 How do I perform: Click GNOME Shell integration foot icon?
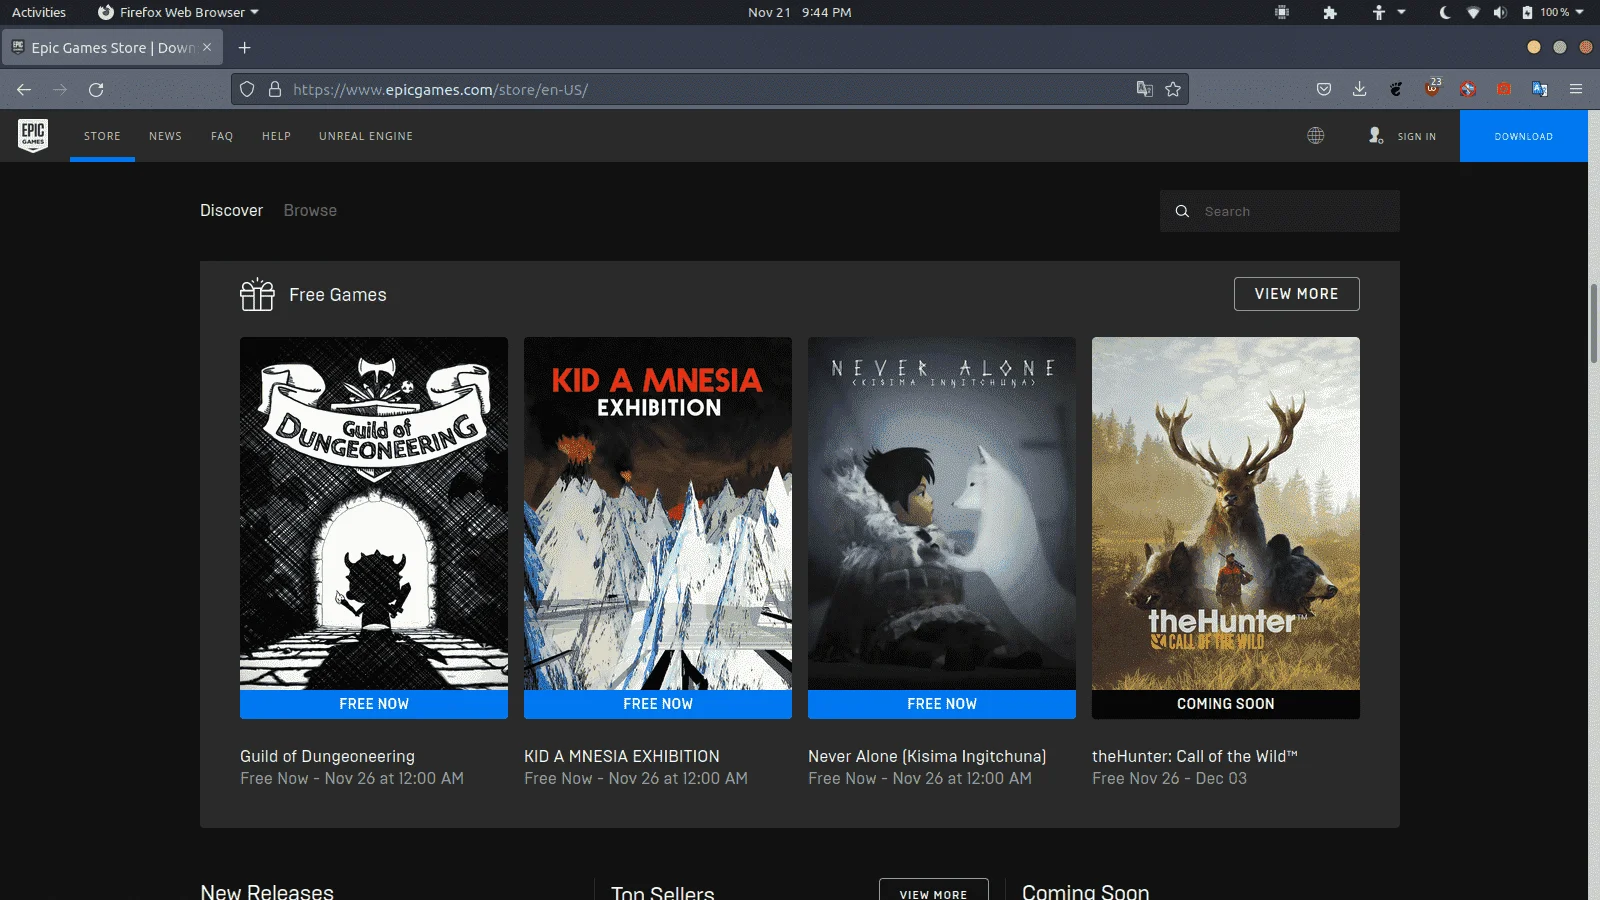(x=1396, y=89)
